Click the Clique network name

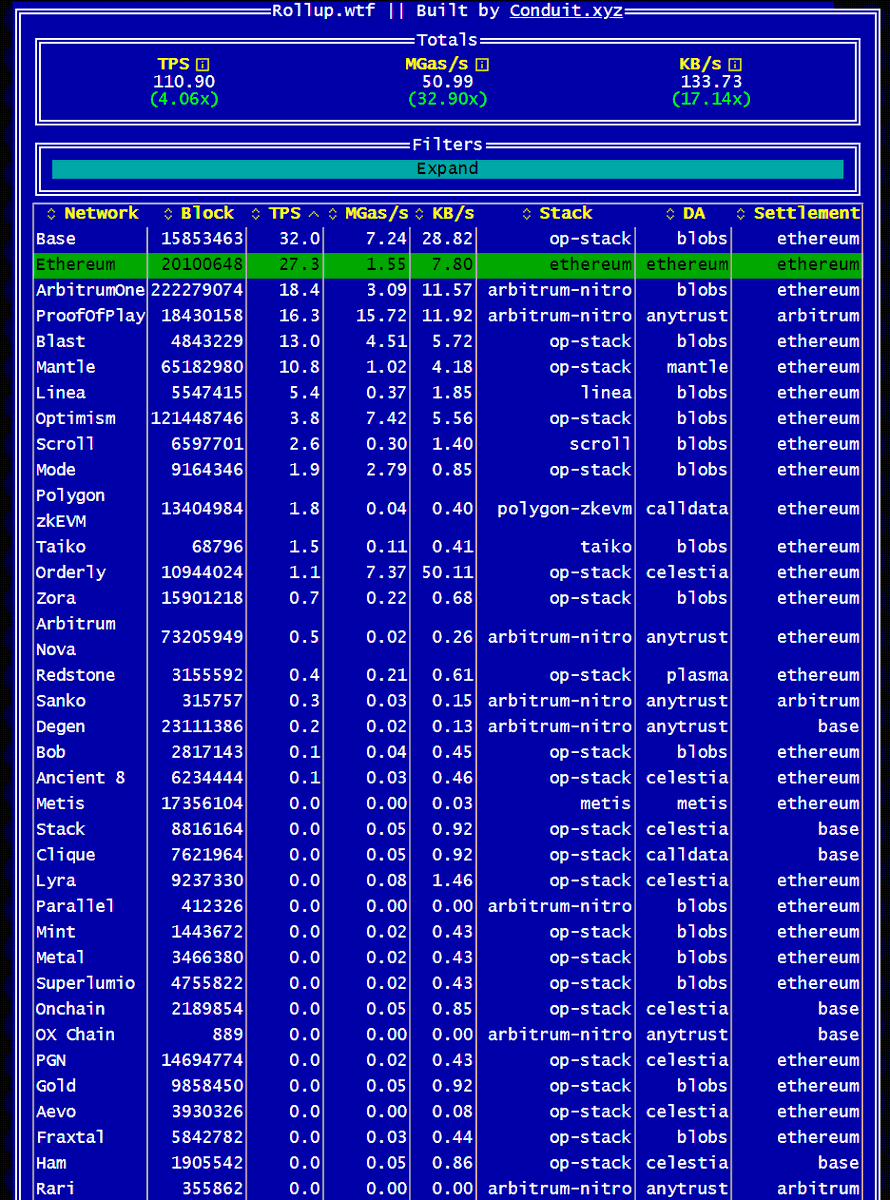point(65,855)
